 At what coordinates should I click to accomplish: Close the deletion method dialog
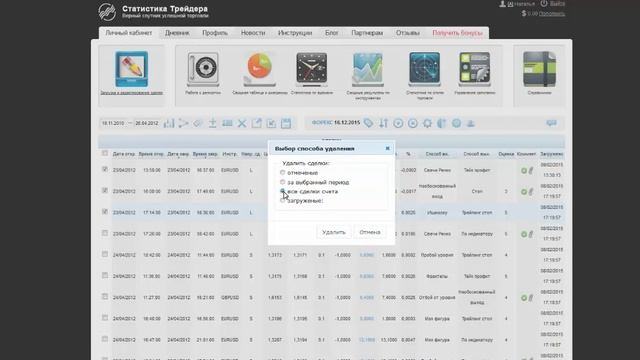(x=387, y=148)
